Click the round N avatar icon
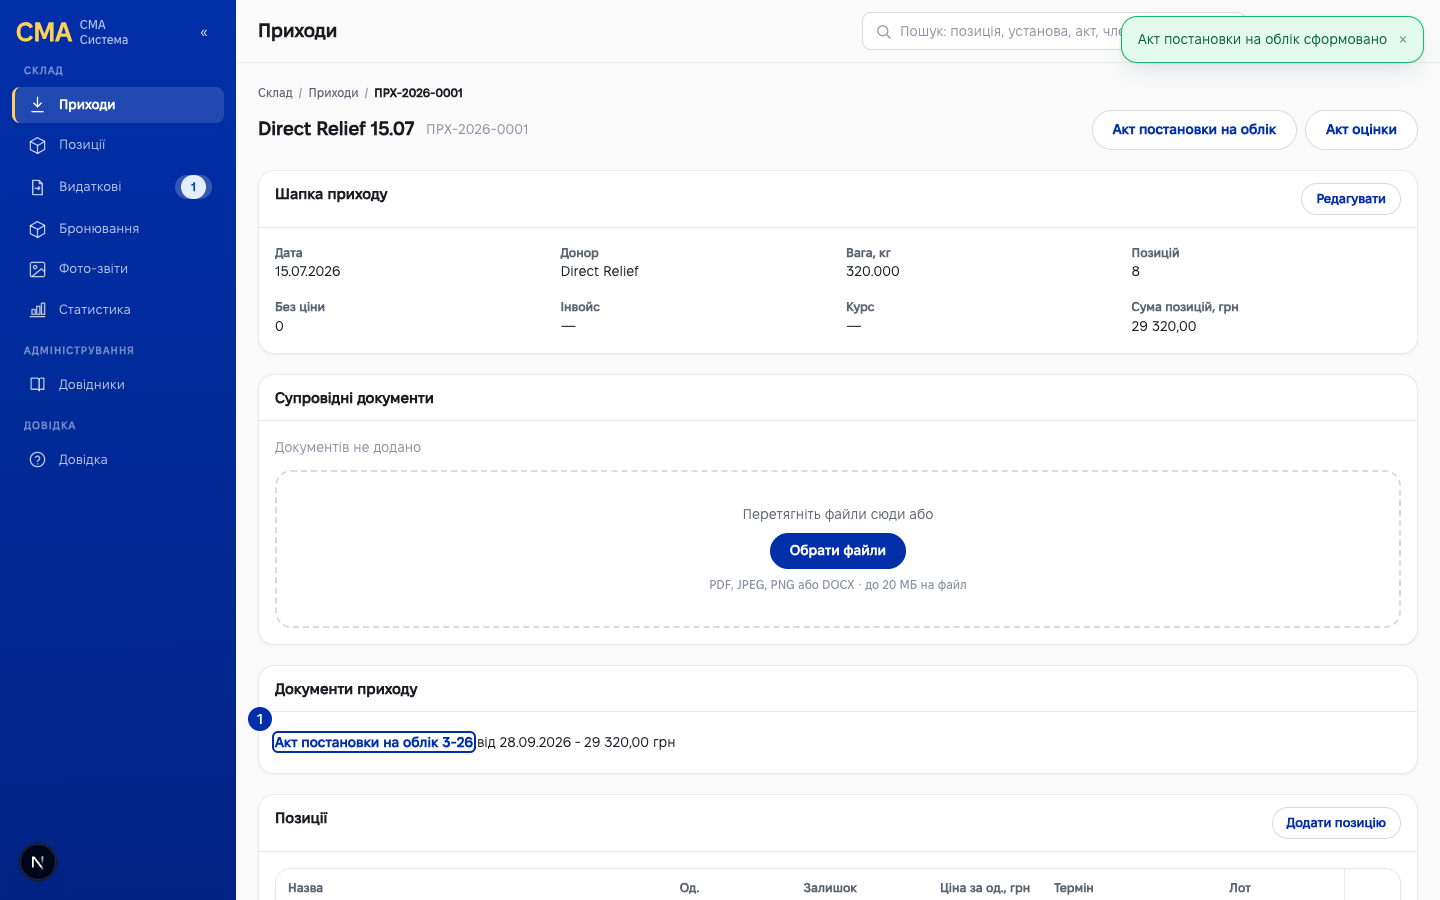This screenshot has width=1440, height=900. coord(38,862)
